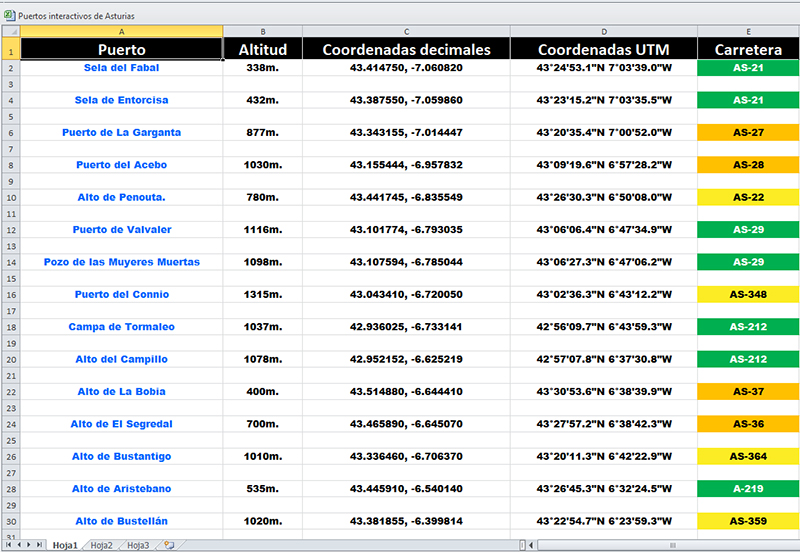This screenshot has height=552, width=800.
Task: Select the Altitud header cell
Action: 263,49
